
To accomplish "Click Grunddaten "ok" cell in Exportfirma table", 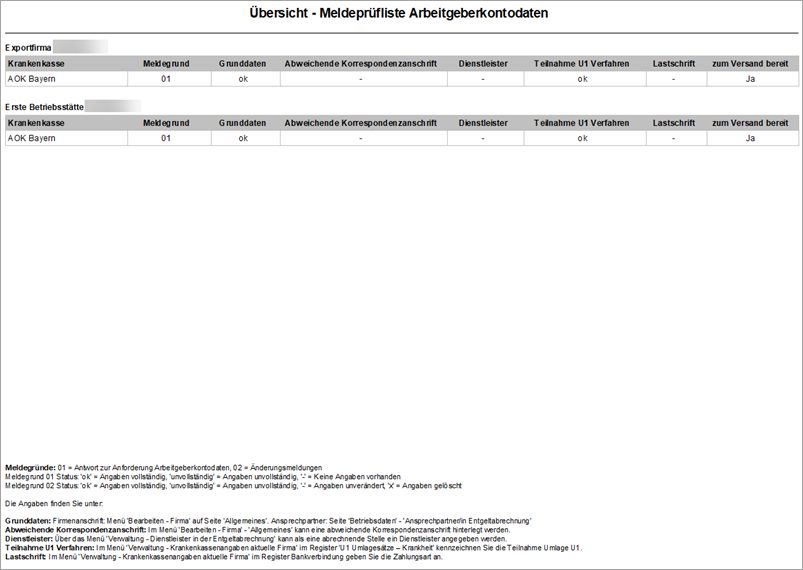I will point(242,78).
